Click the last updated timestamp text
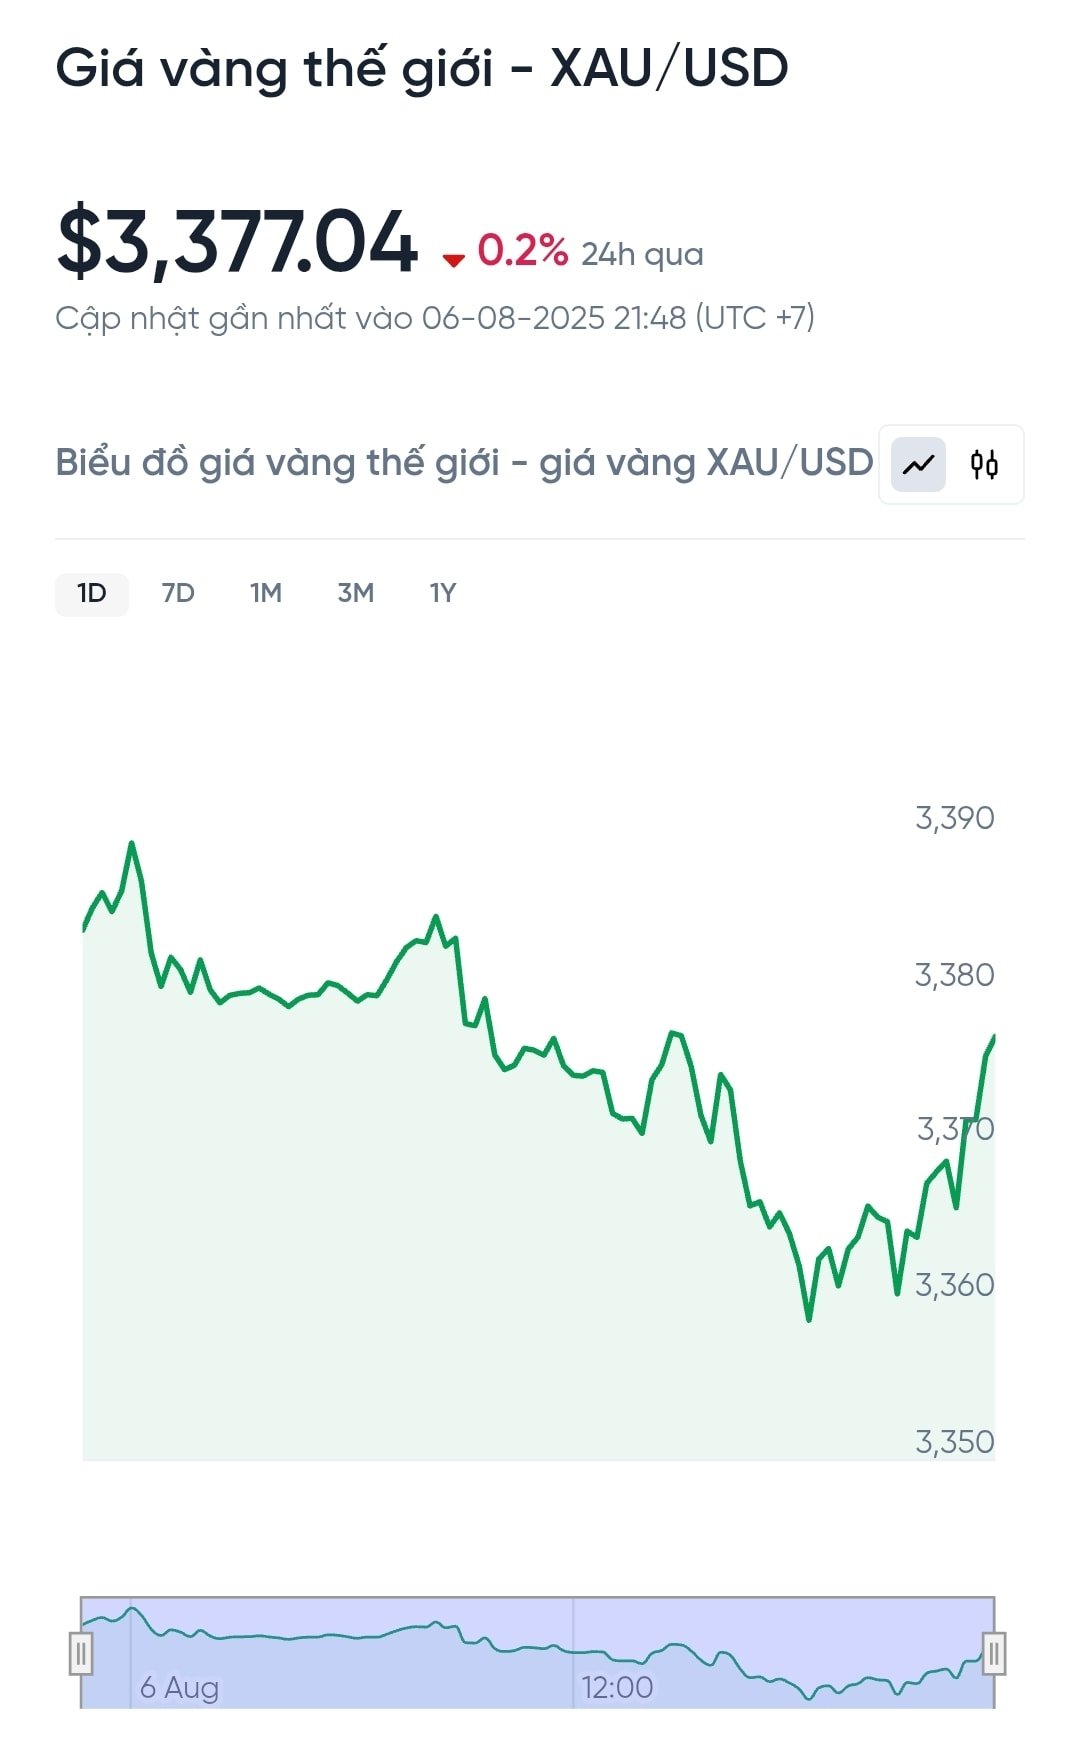This screenshot has height=1760, width=1080. pos(435,318)
